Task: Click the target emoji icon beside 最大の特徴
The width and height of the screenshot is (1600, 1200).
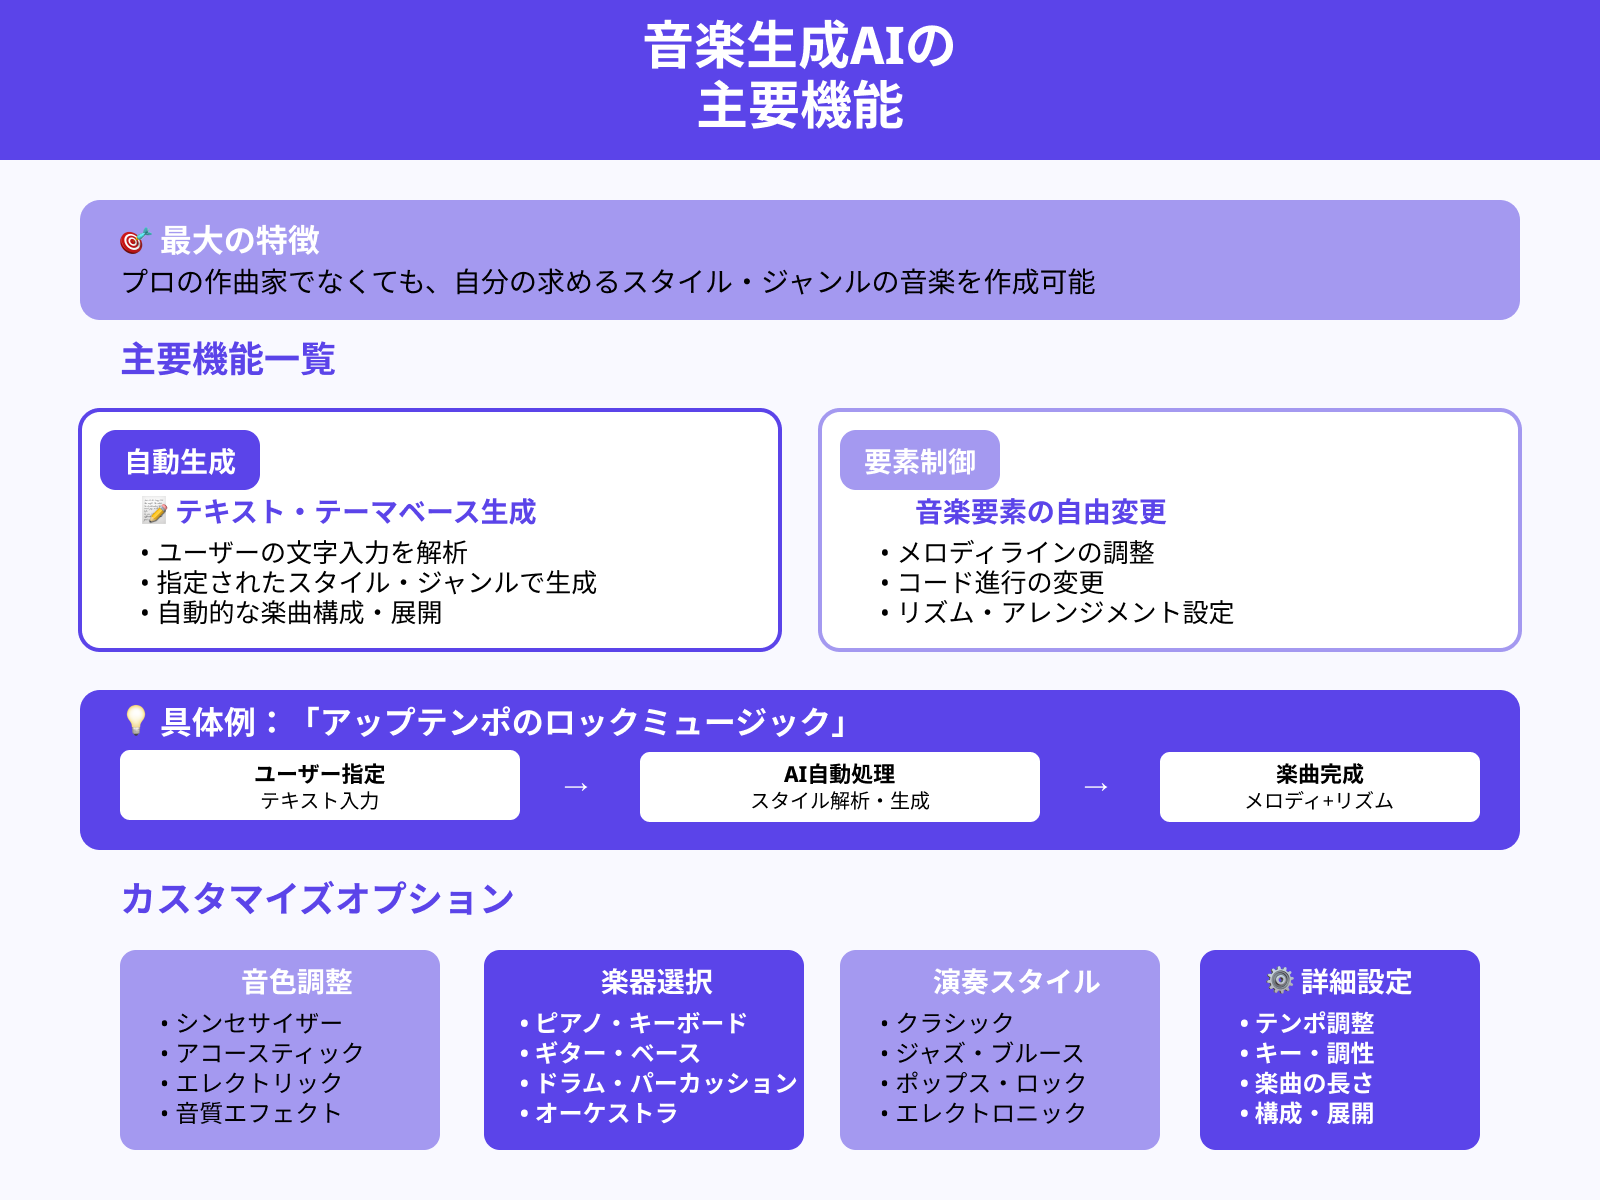Action: [x=135, y=241]
